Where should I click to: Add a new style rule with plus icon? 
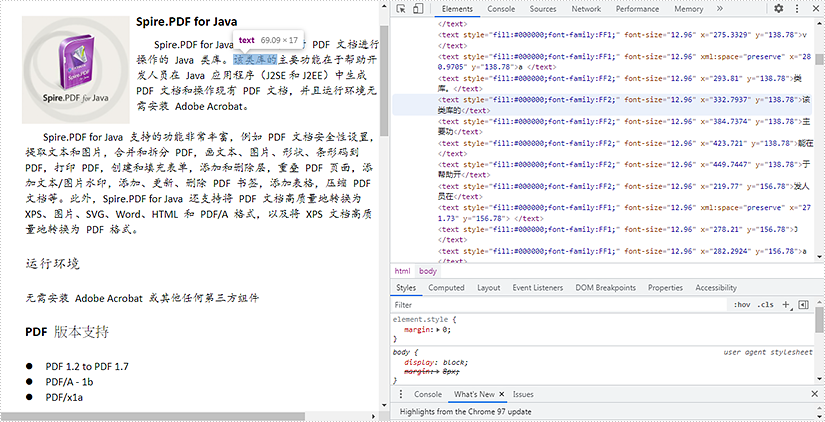click(786, 304)
